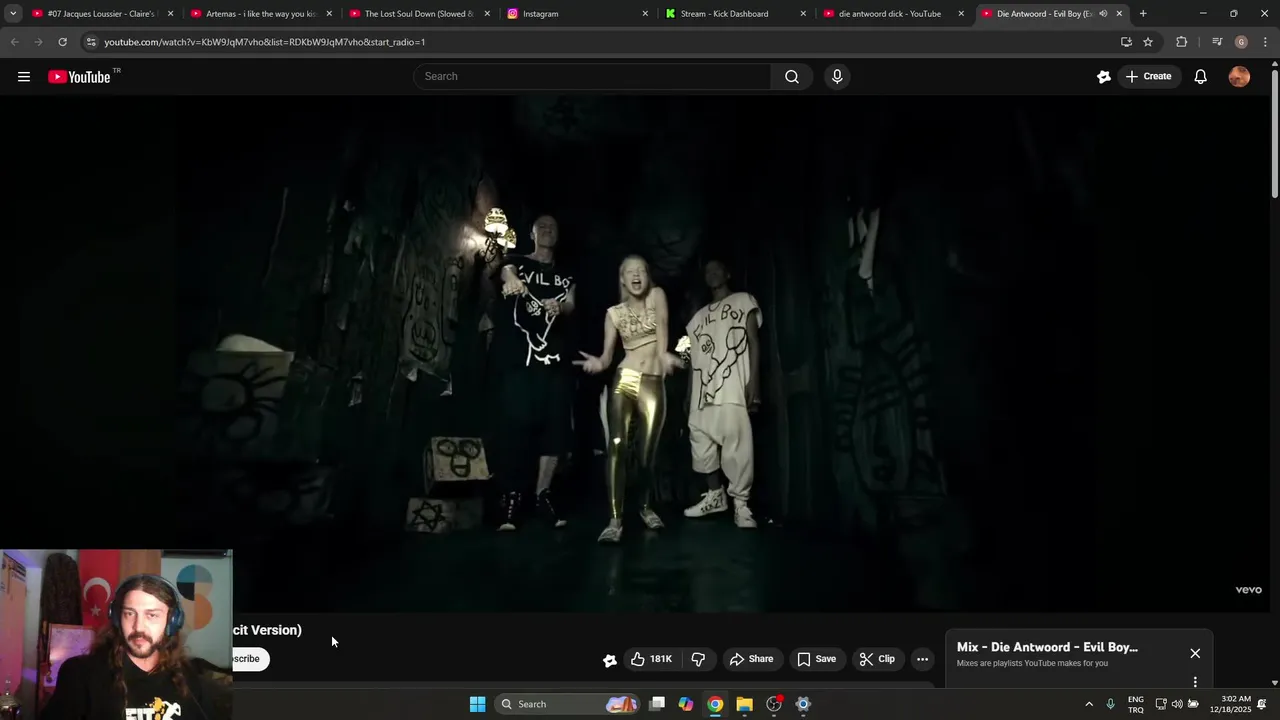Screen dimensions: 1280x720
Task: Open the Create button in YouTube header
Action: (1148, 76)
